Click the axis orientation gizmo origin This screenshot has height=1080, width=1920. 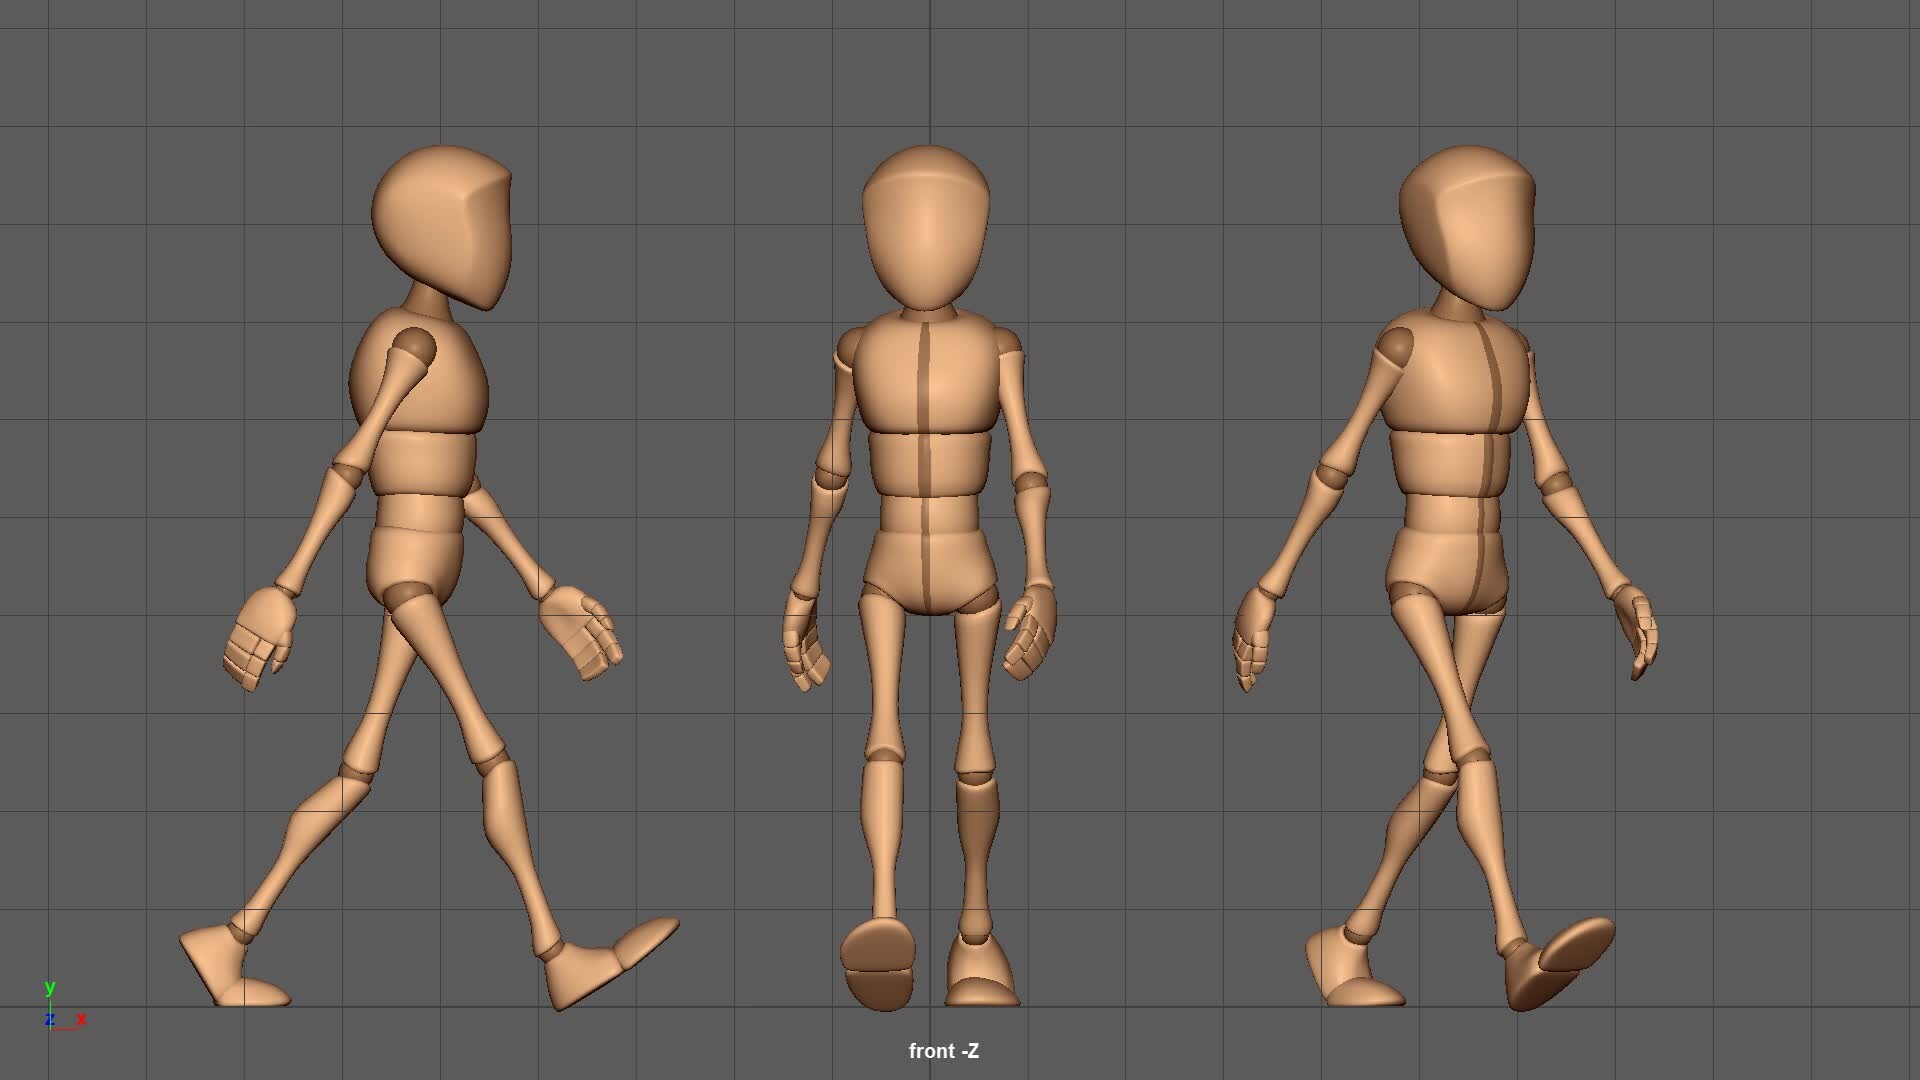click(51, 1029)
